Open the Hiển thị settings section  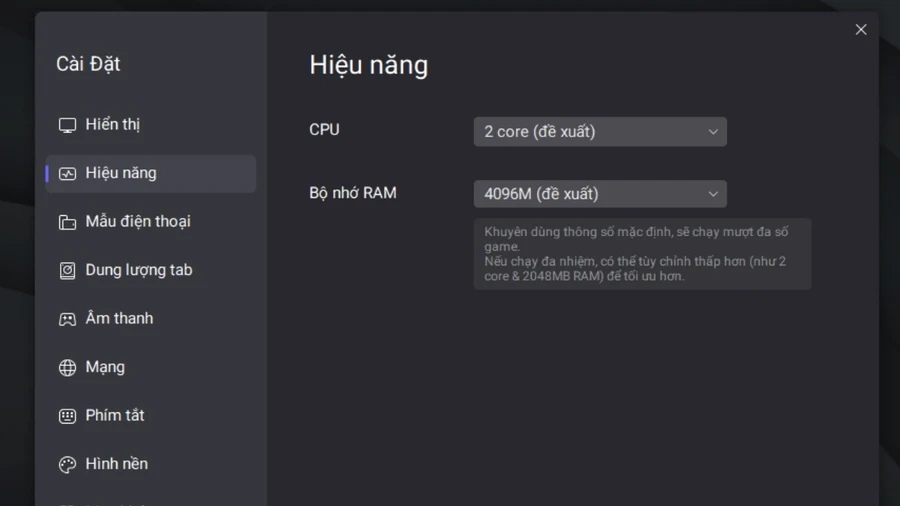tap(150, 125)
